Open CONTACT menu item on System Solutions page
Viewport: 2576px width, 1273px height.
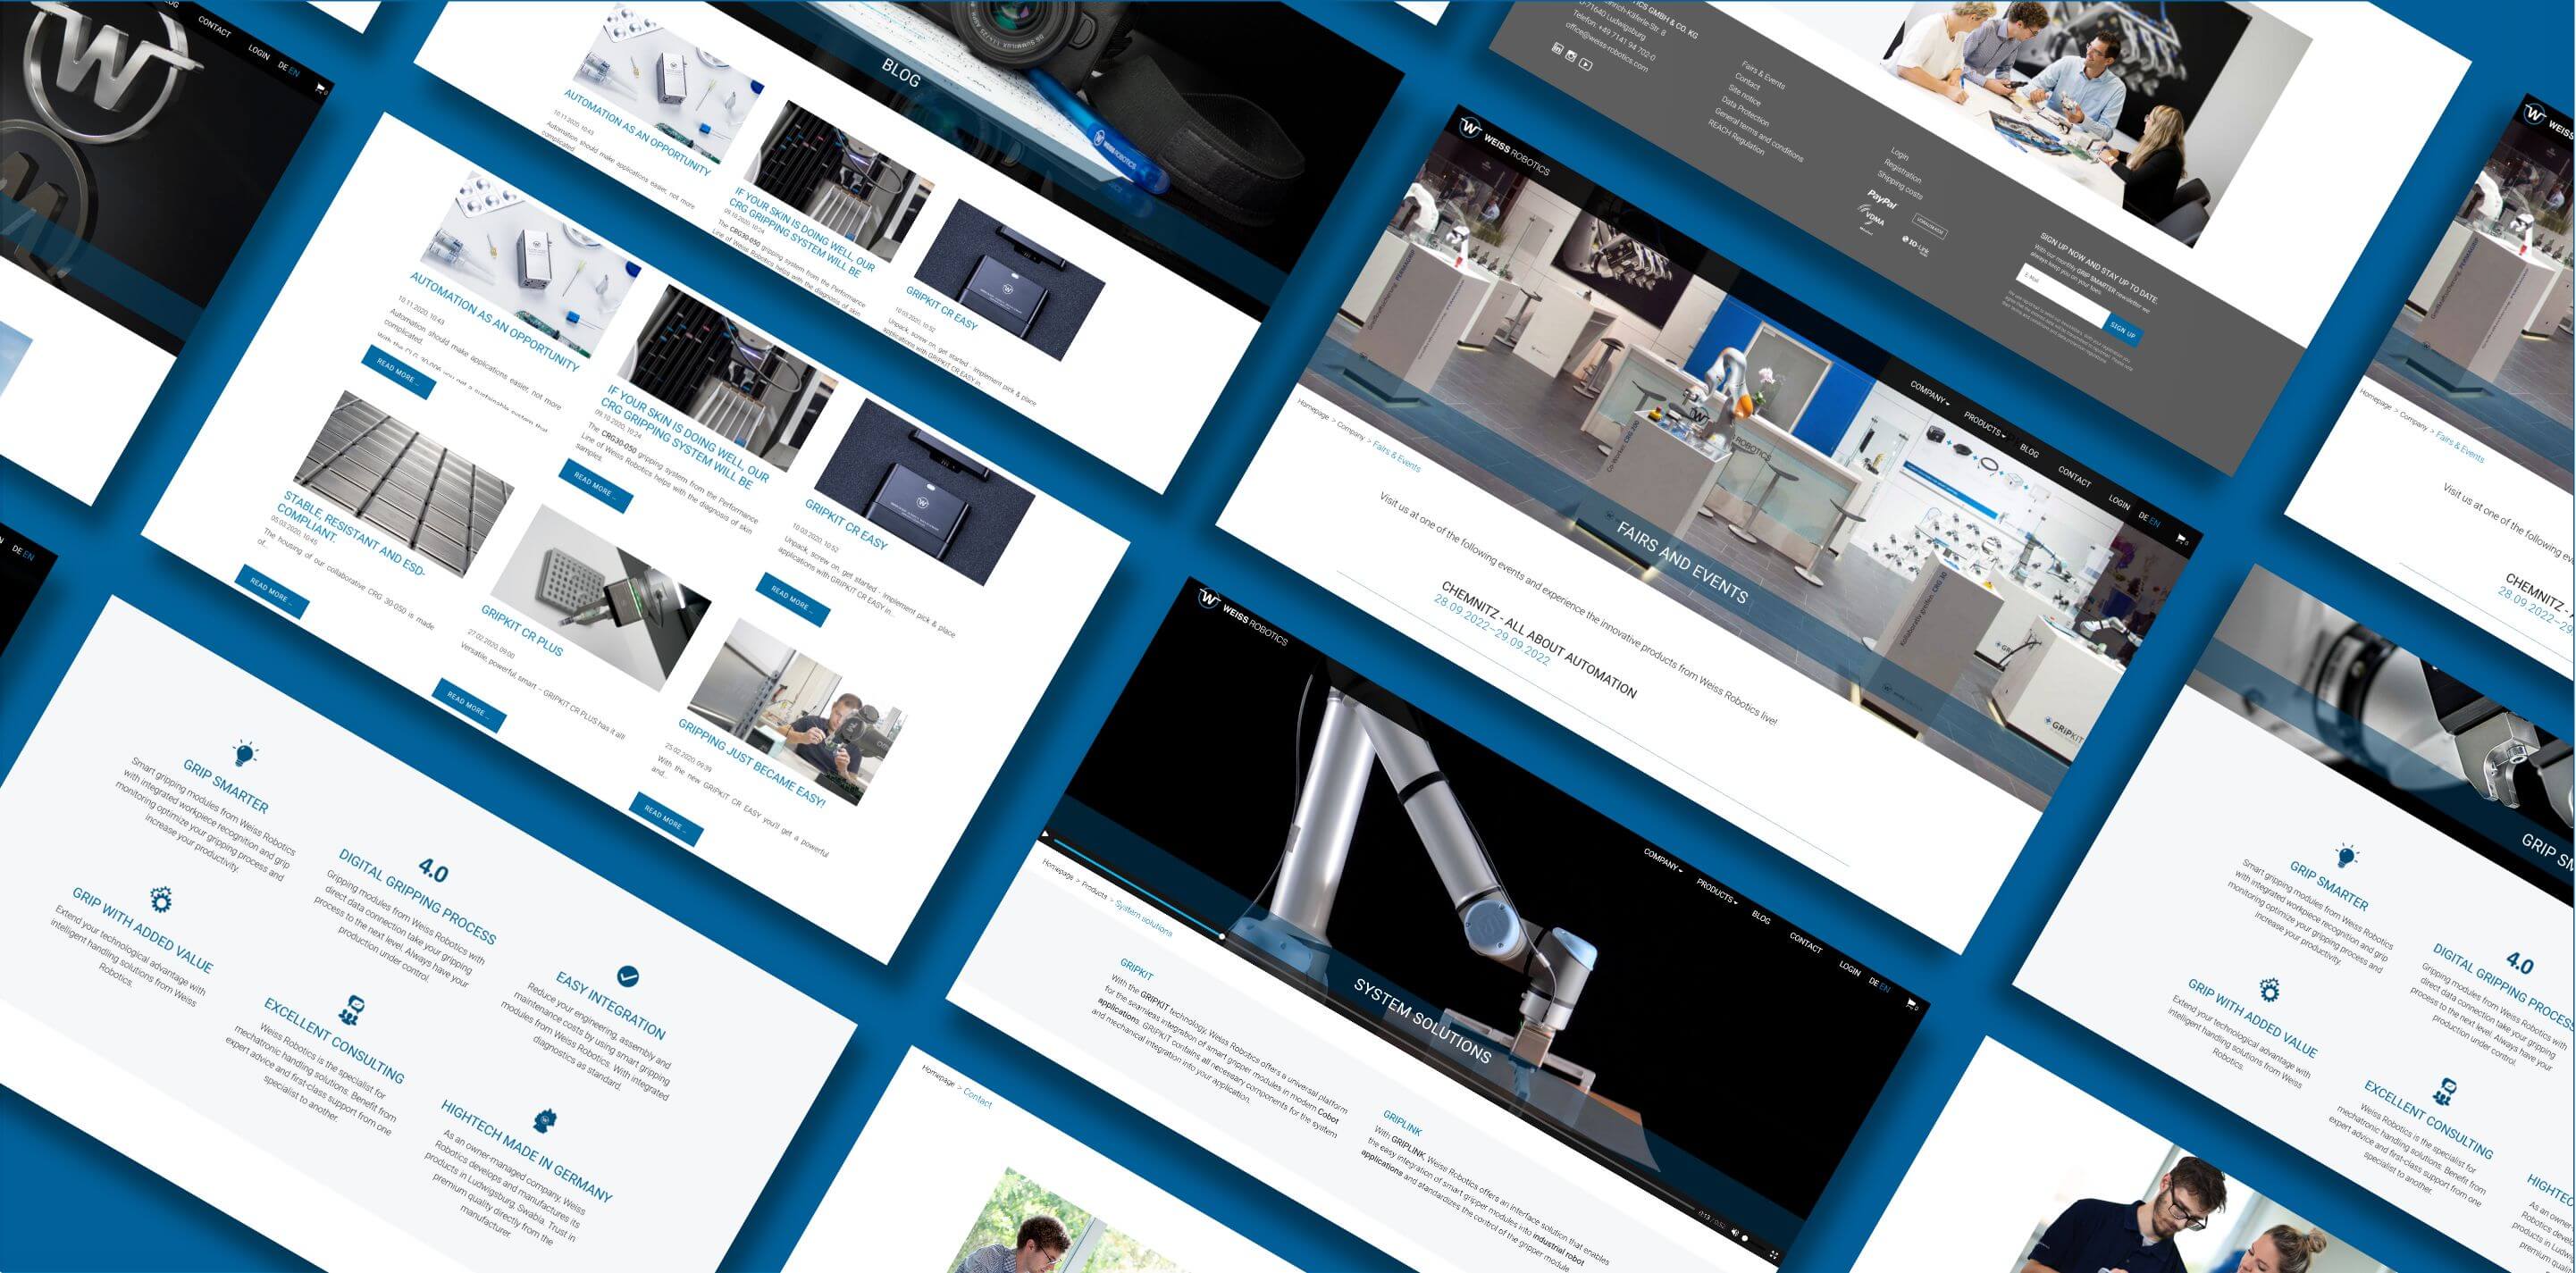pyautogui.click(x=1806, y=944)
